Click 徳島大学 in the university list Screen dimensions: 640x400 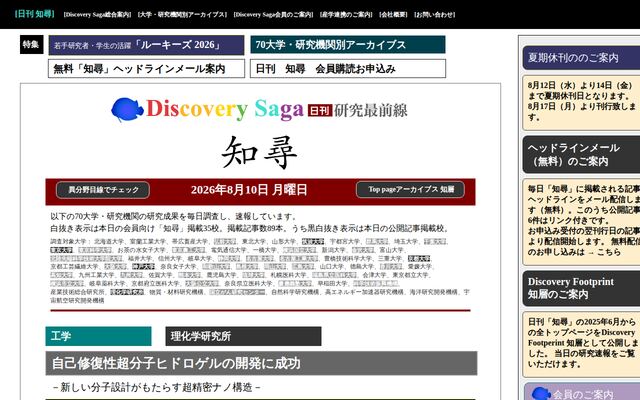tap(362, 267)
